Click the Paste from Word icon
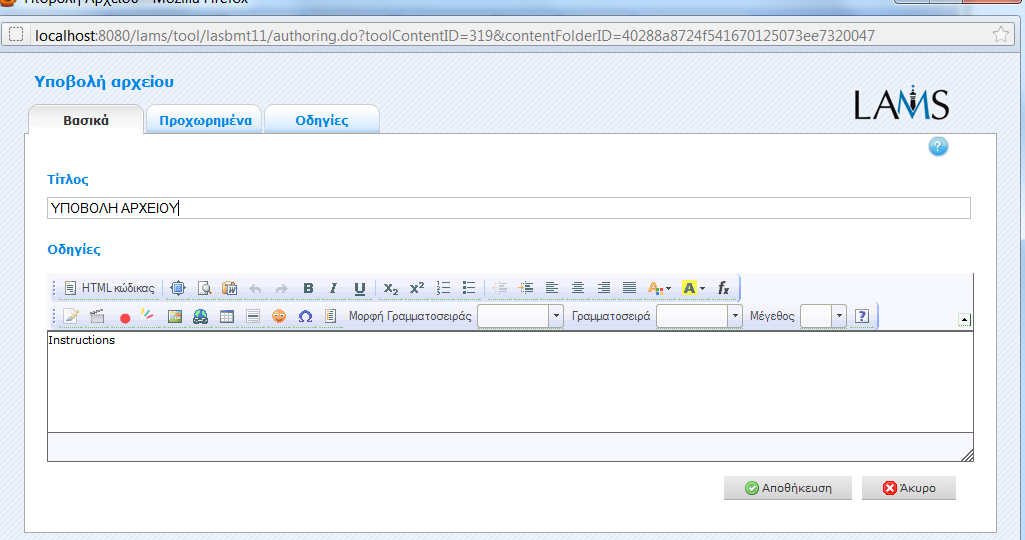The width and height of the screenshot is (1025, 540). pos(229,288)
